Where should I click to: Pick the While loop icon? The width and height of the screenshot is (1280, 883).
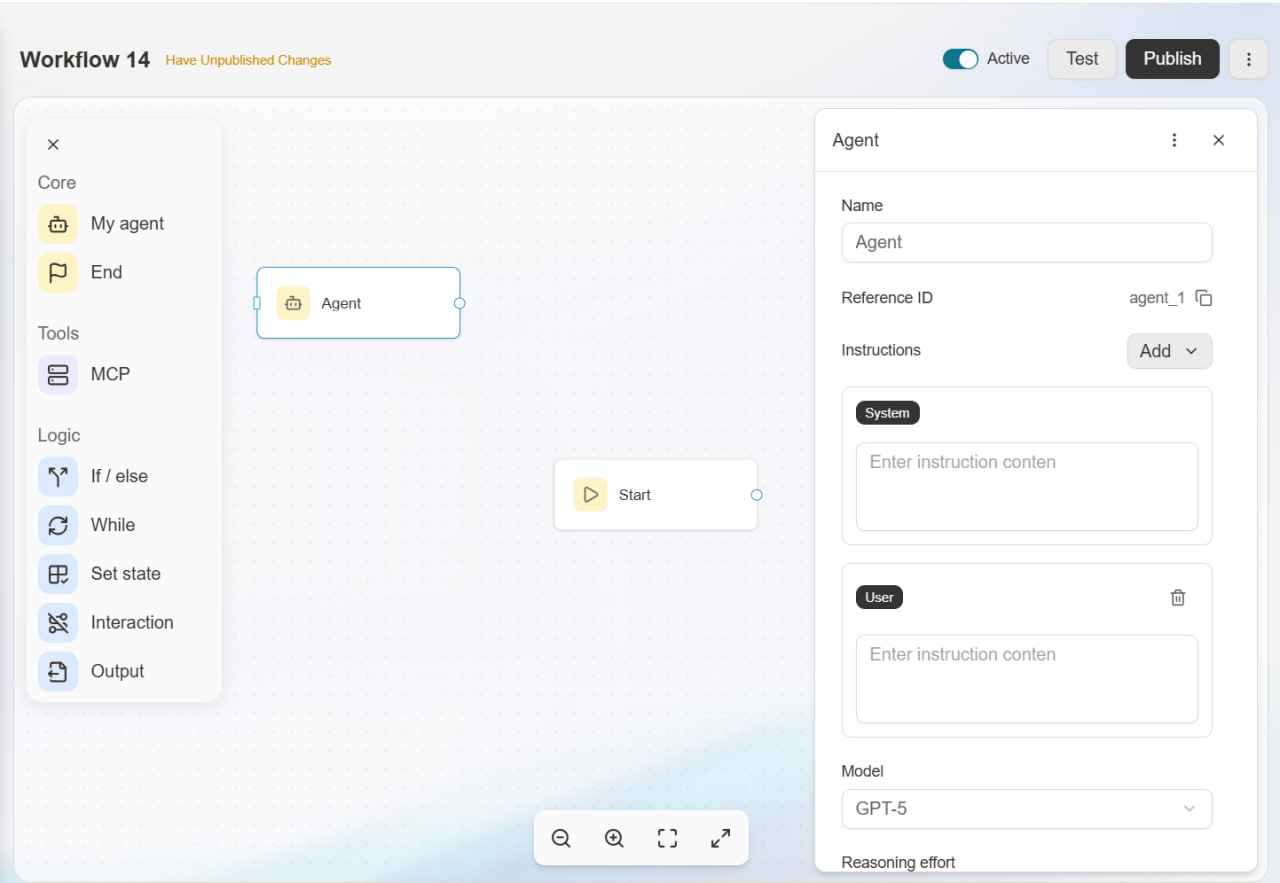coord(58,525)
